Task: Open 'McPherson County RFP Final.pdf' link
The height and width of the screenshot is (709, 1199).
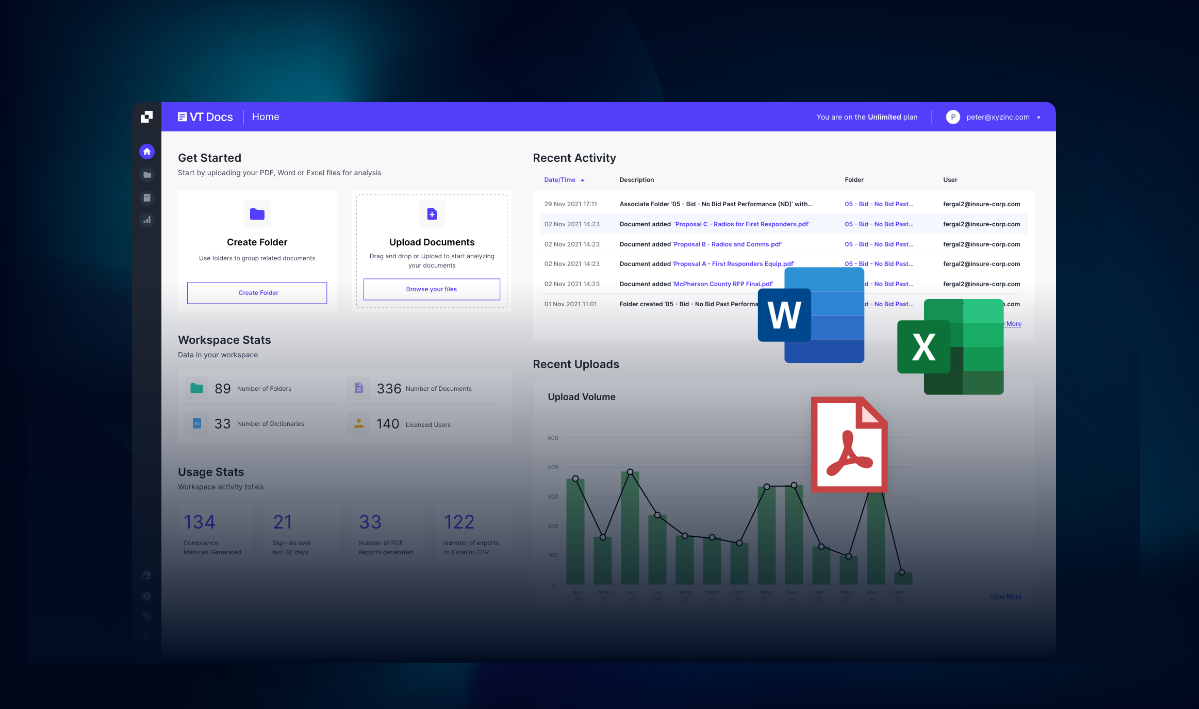Action: [x=723, y=283]
